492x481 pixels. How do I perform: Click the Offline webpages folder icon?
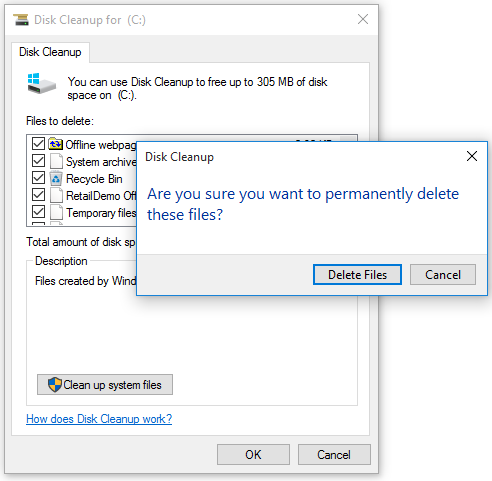(55, 144)
